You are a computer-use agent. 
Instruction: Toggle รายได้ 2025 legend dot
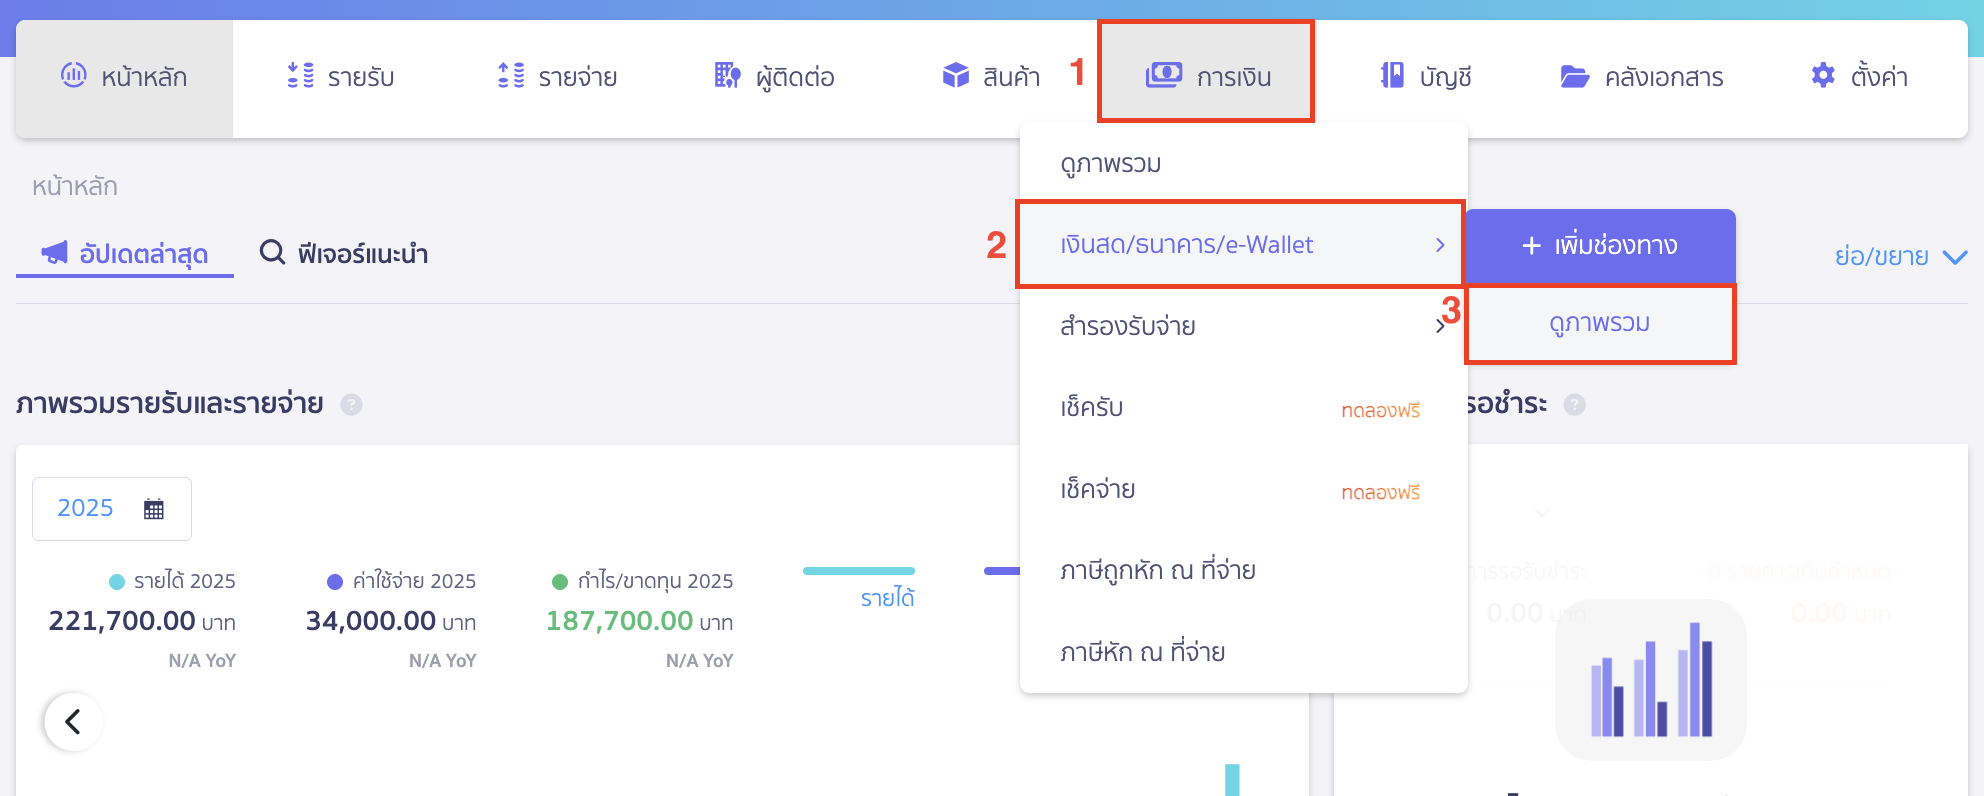[117, 581]
